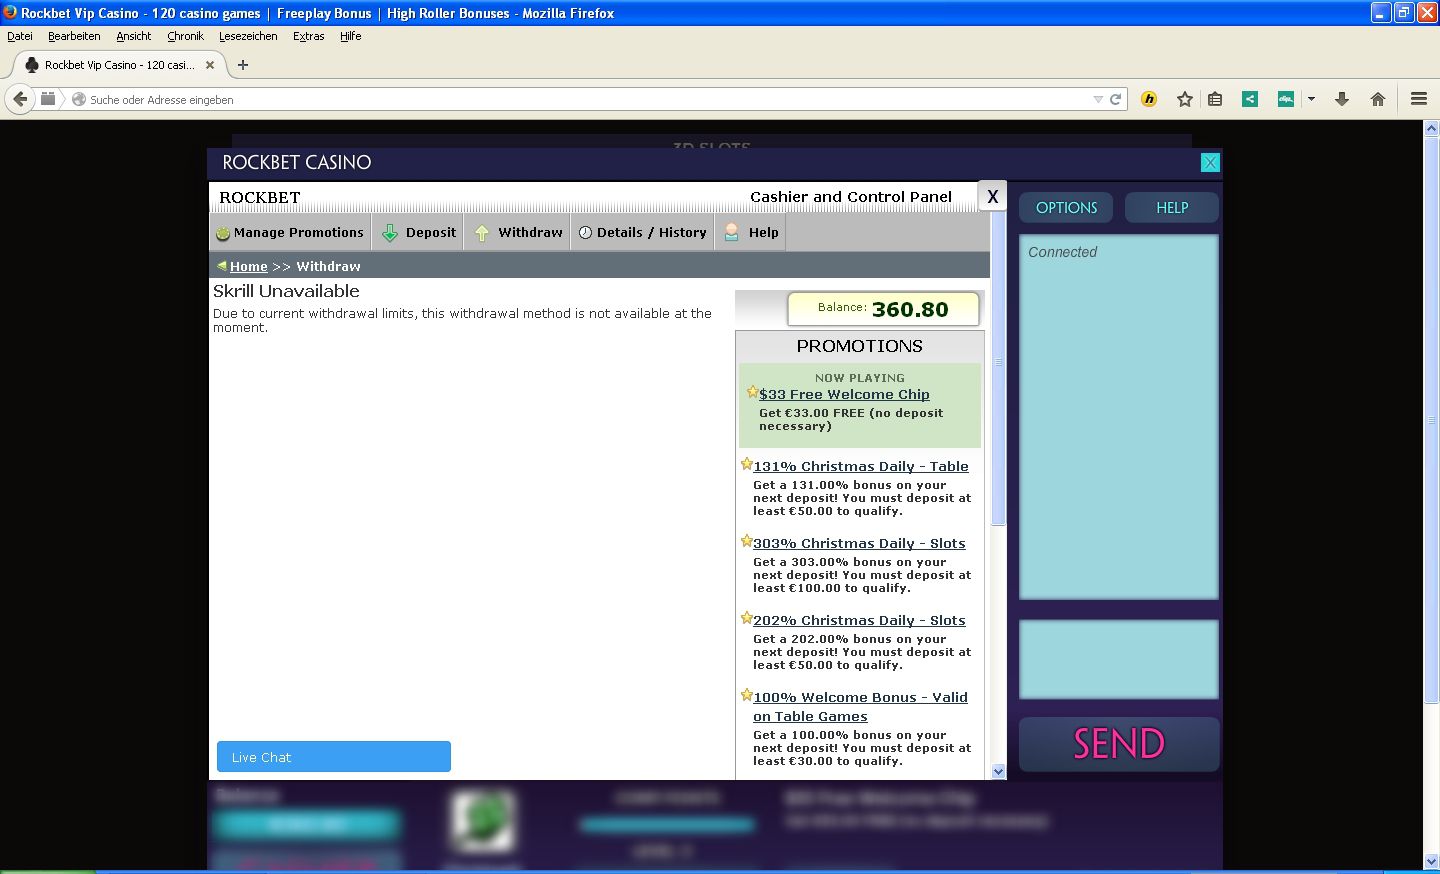
Task: Click the Skrill Unavailable heading
Action: (286, 291)
